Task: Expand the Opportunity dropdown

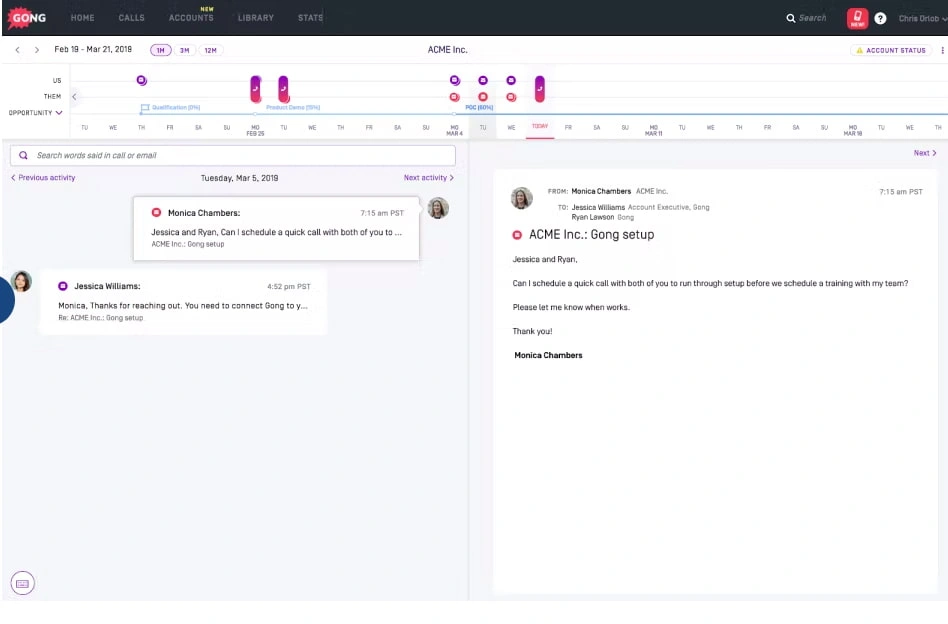Action: pos(35,112)
